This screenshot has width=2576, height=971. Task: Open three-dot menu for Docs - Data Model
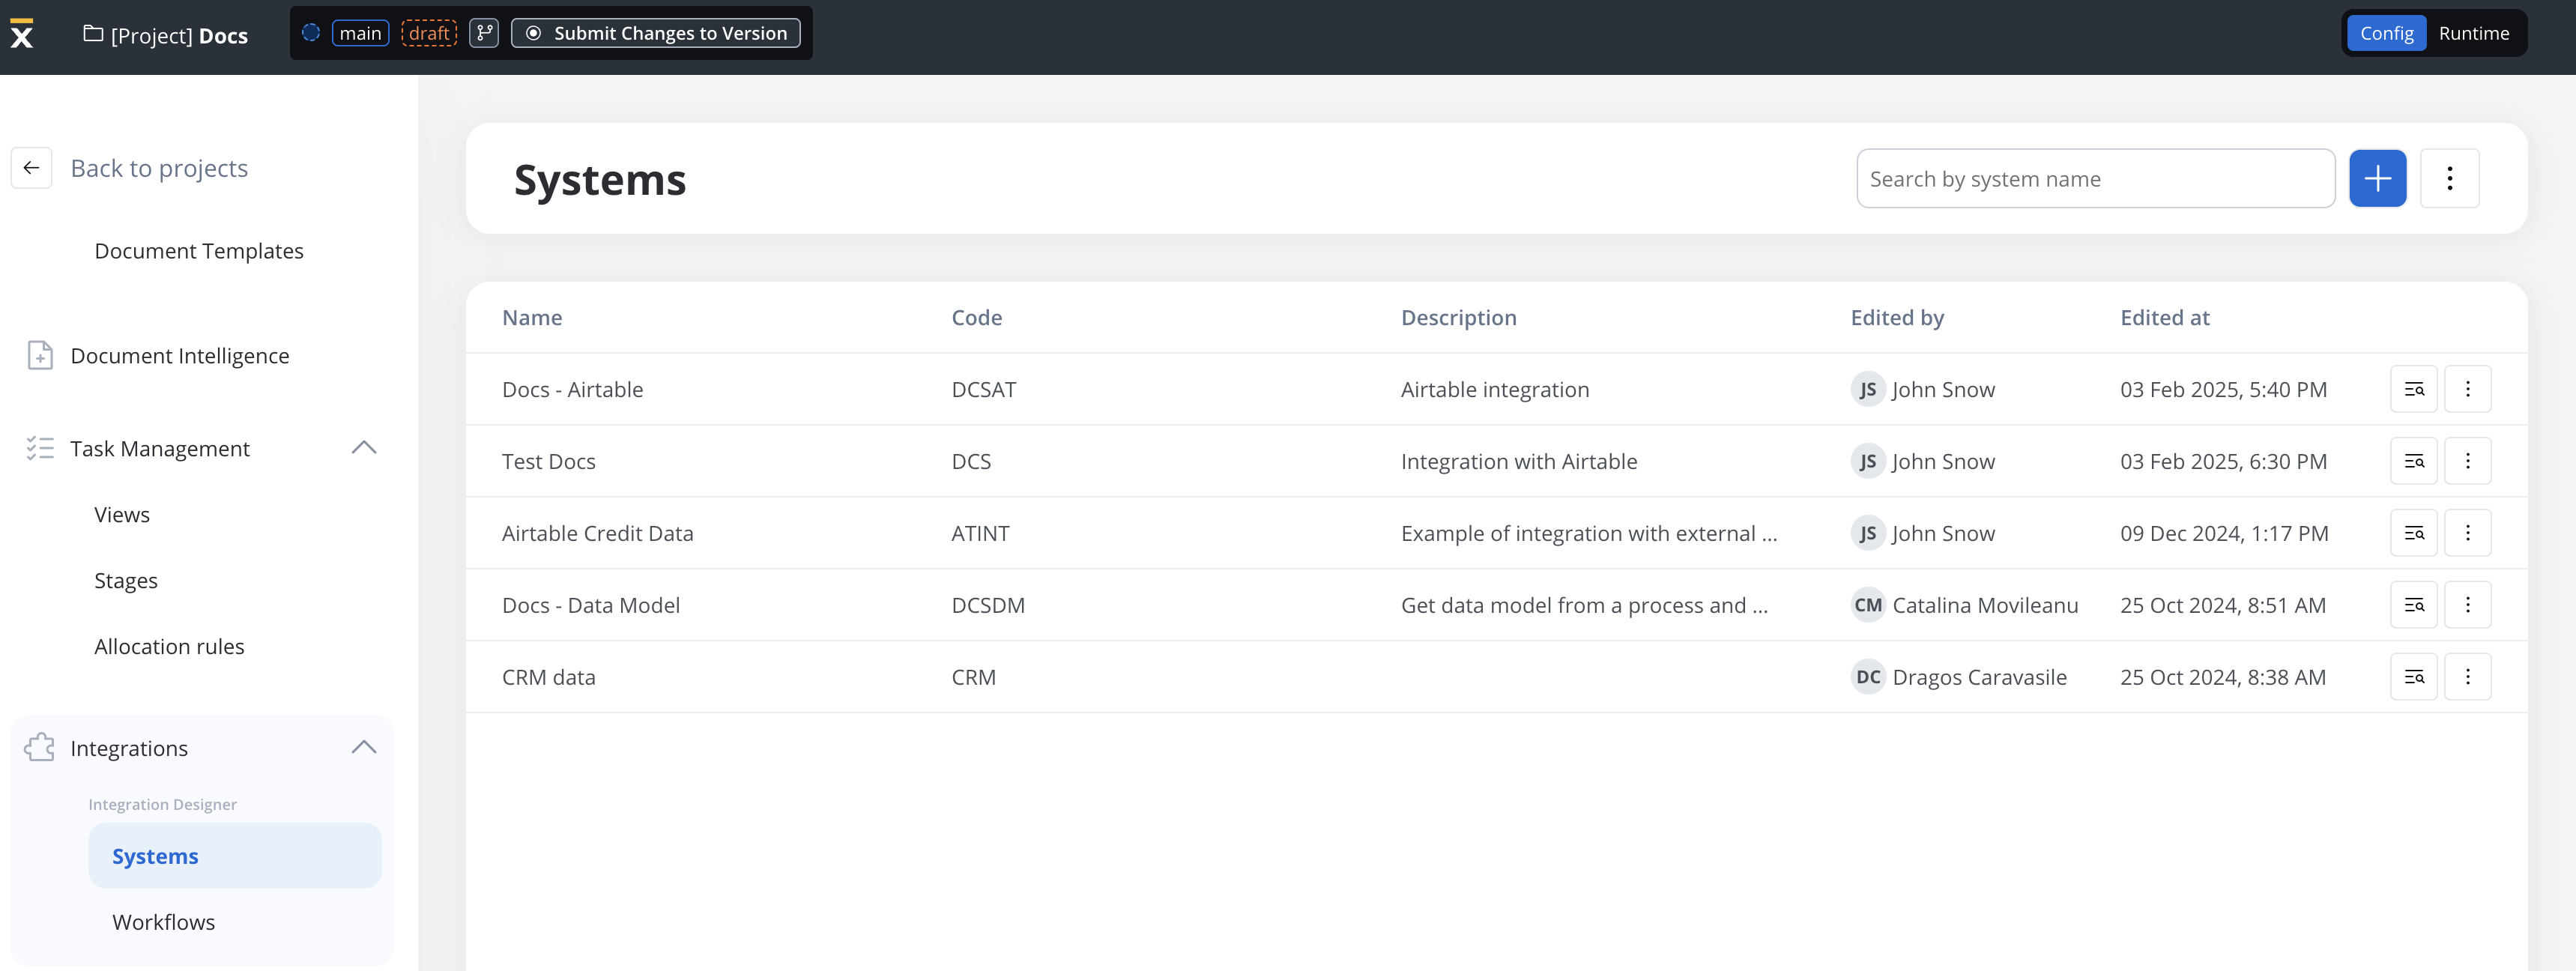coord(2467,605)
